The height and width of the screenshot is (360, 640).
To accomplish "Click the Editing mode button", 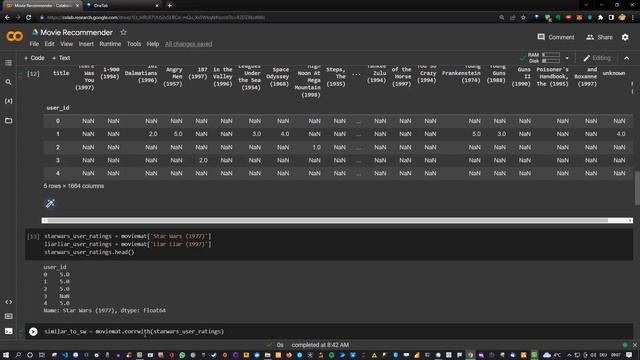I will [x=597, y=58].
